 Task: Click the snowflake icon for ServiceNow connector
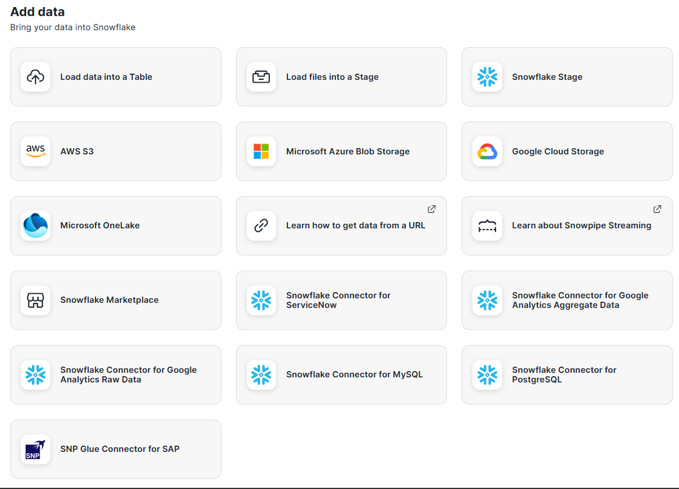261,300
